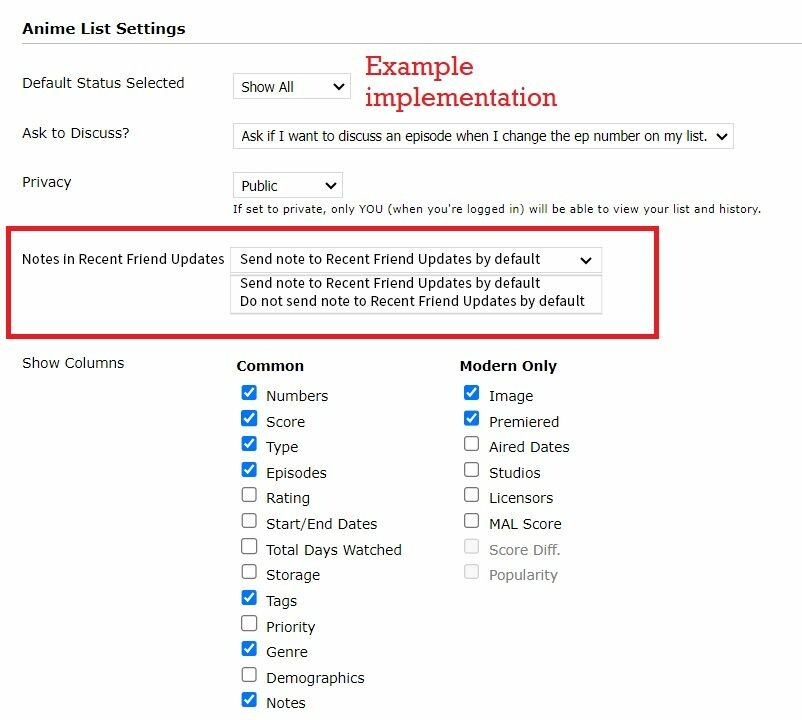Open the Default Status Selected dropdown
Image resolution: width=802 pixels, height=720 pixels.
pyautogui.click(x=292, y=86)
